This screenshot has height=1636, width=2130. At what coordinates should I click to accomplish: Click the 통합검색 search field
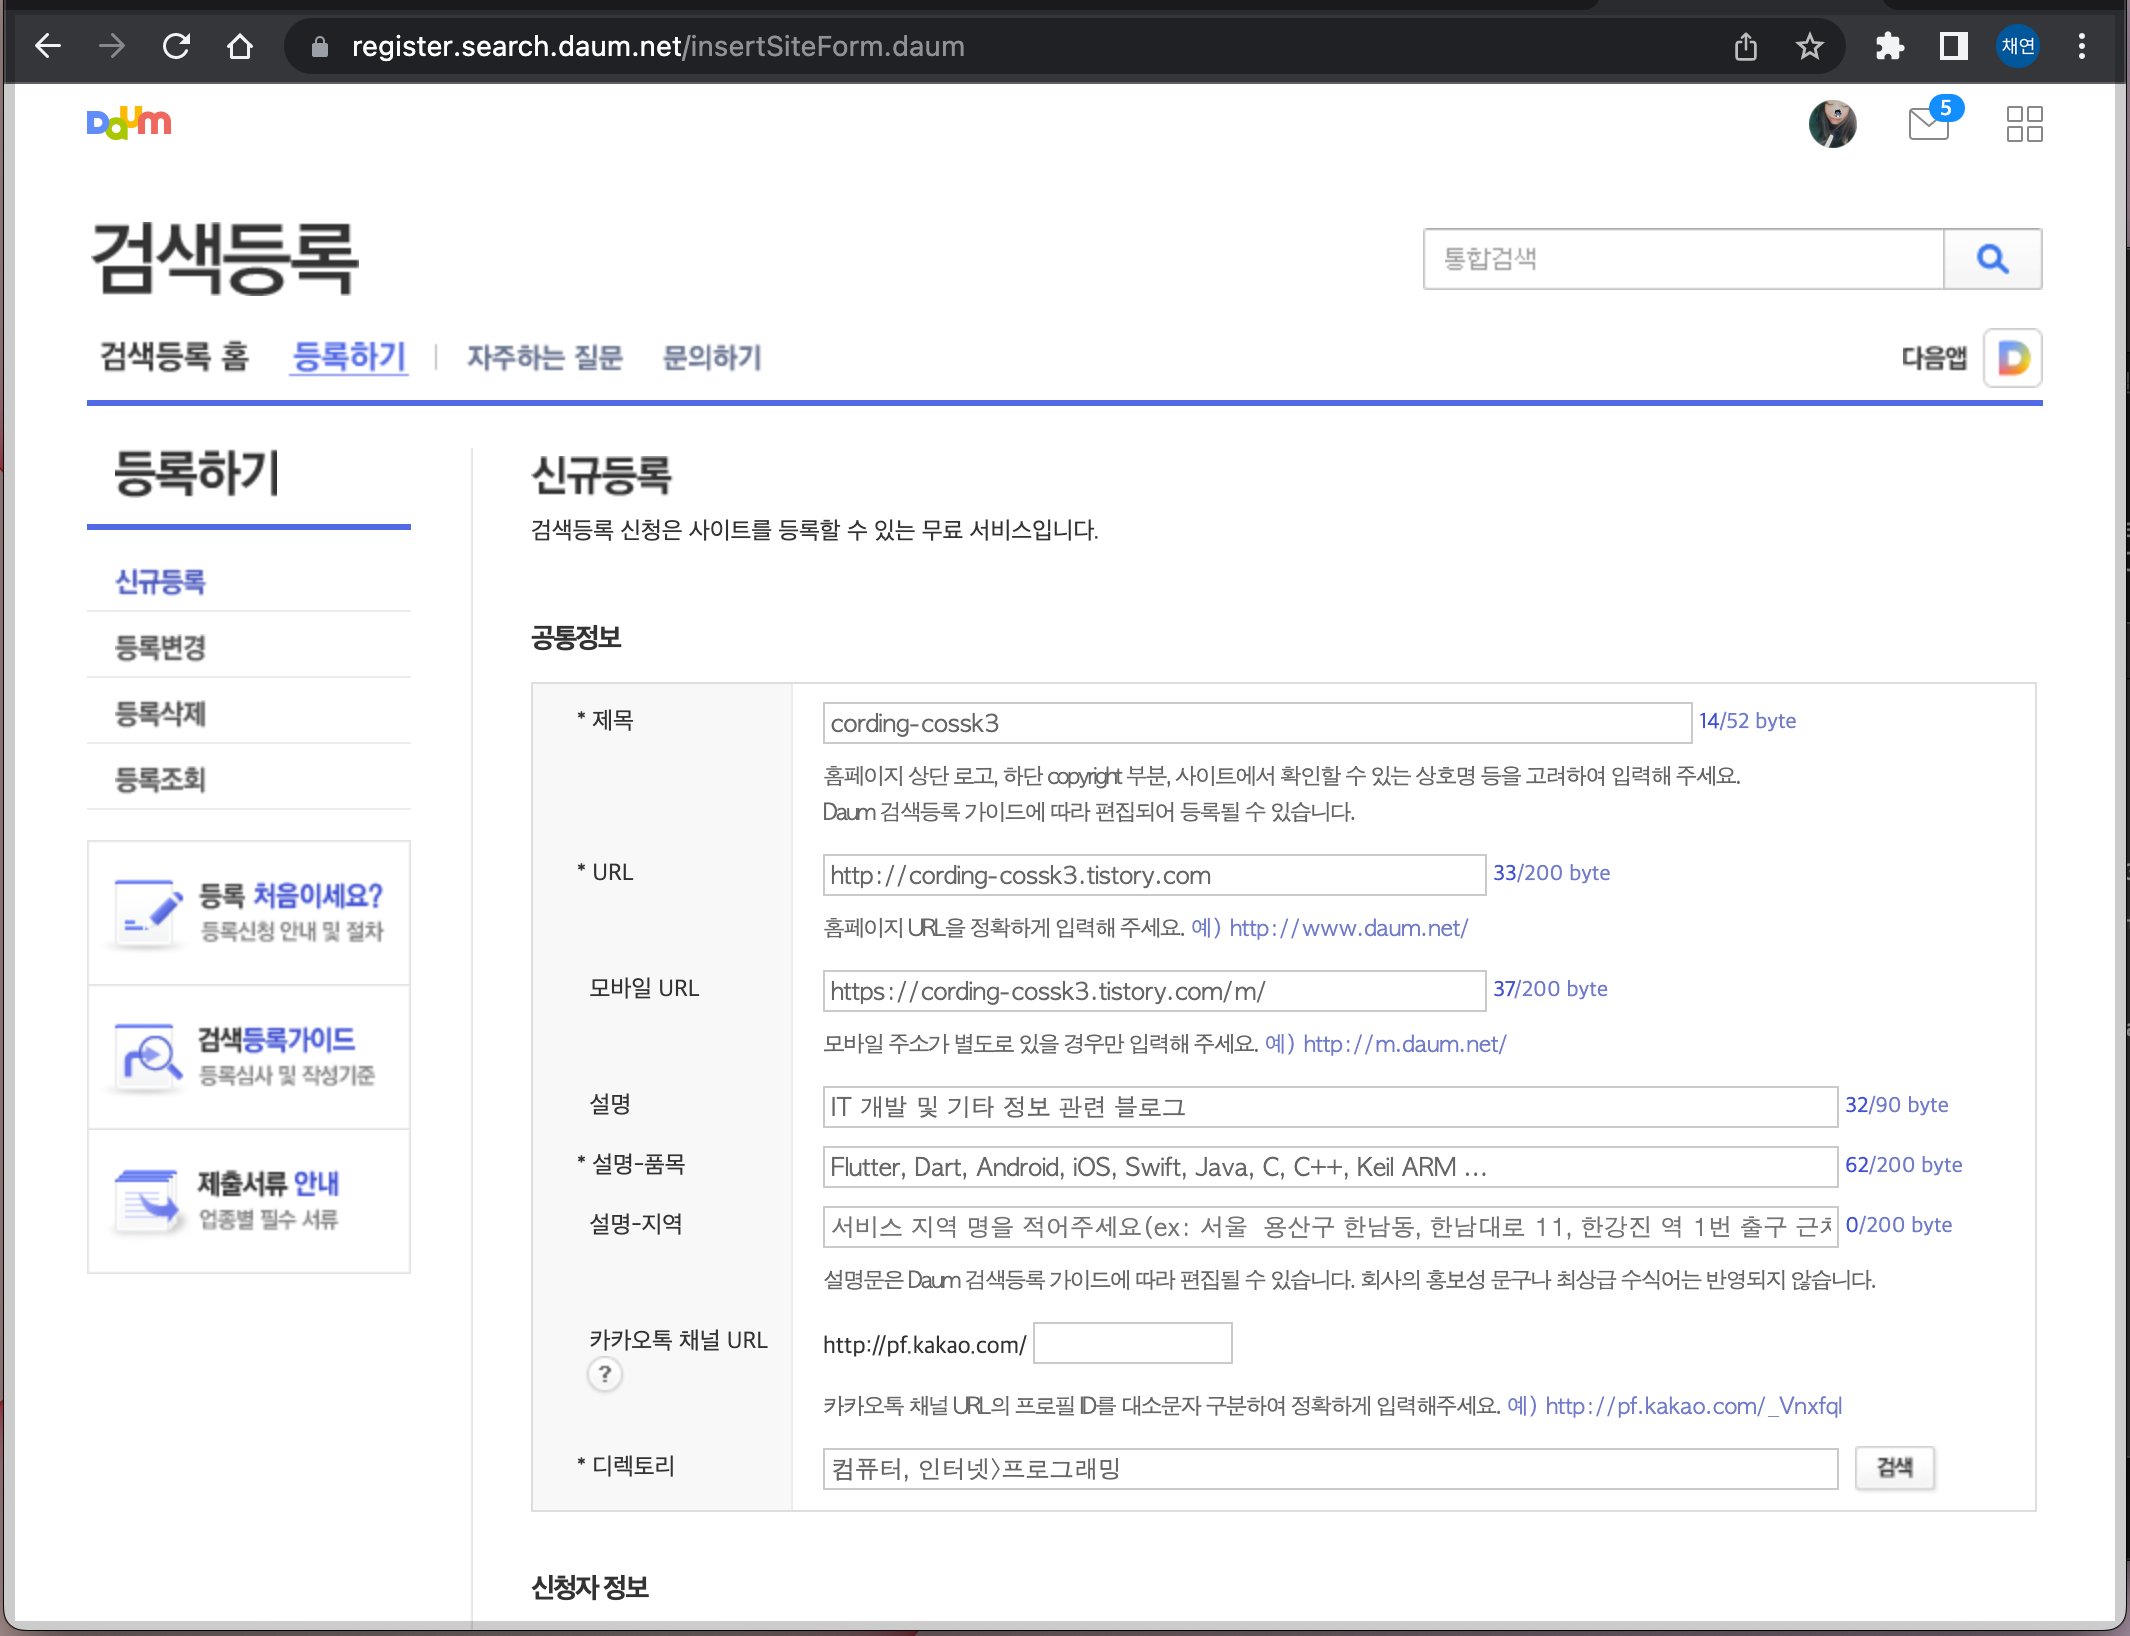1684,259
